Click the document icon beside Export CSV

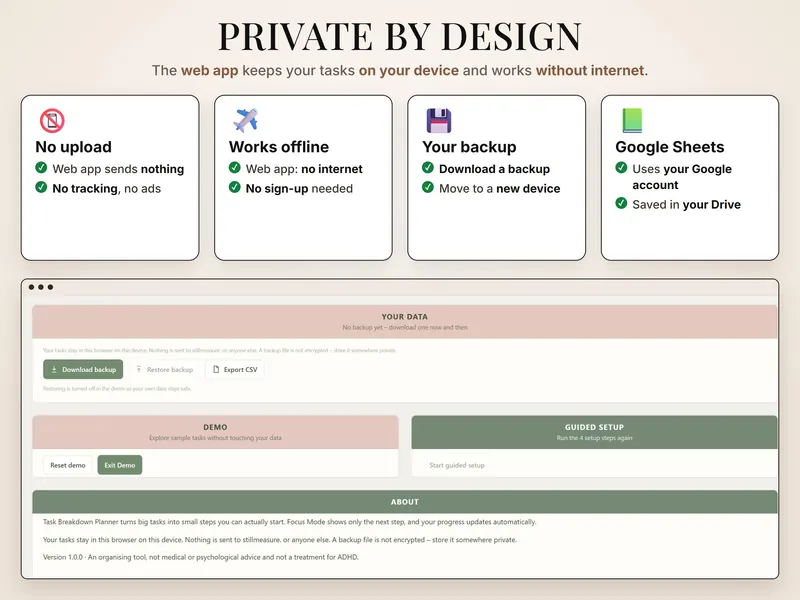216,369
